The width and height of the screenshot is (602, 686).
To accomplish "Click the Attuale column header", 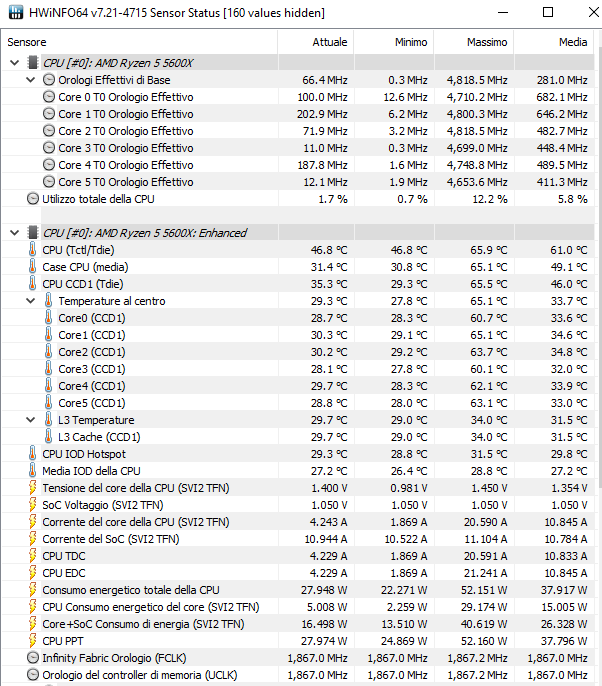I will pos(315,42).
